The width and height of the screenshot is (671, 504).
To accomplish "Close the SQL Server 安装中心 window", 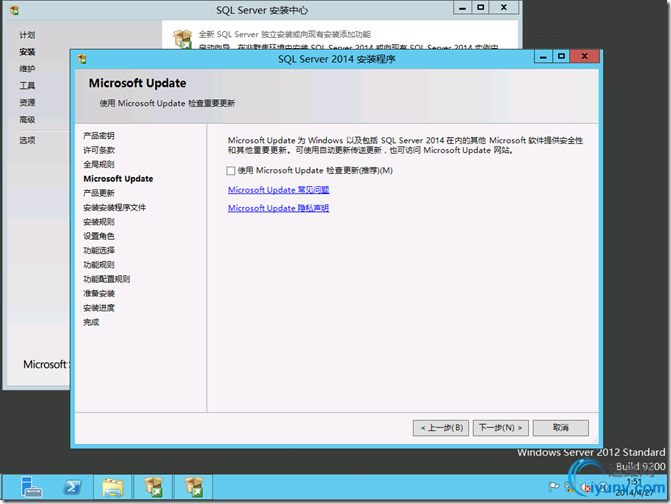I will click(504, 8).
